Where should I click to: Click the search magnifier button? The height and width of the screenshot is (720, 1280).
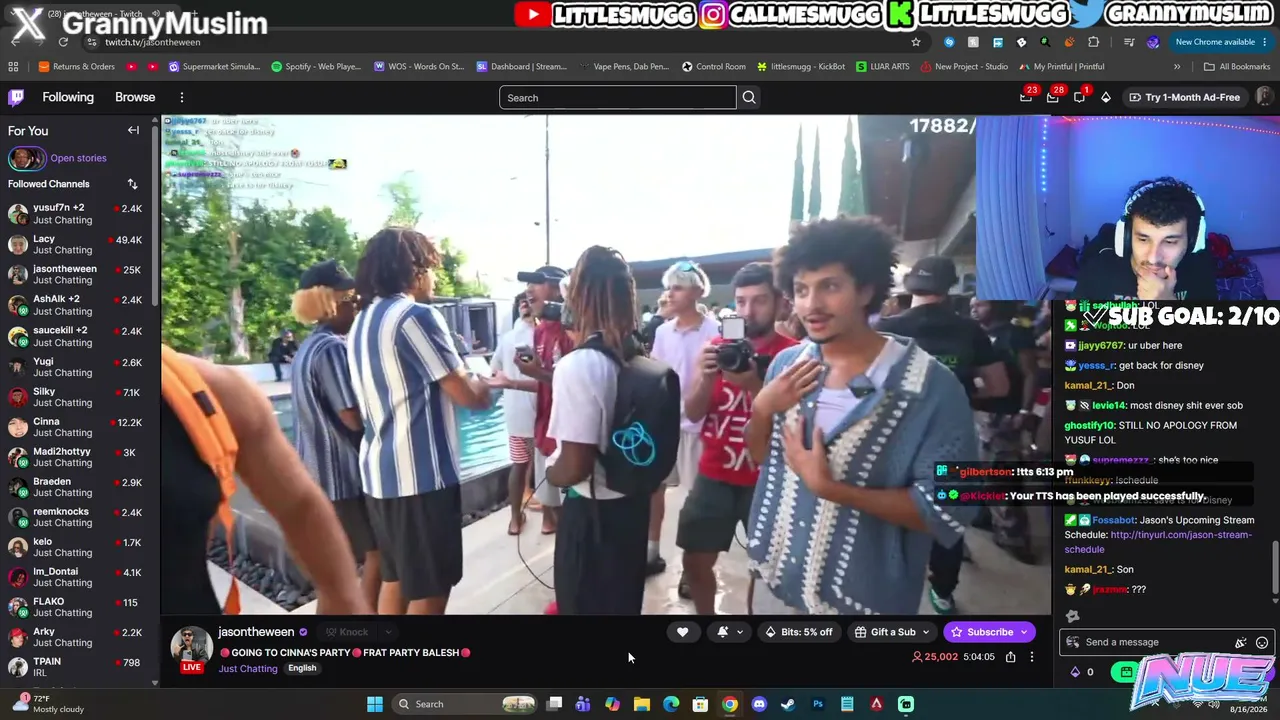pos(749,97)
